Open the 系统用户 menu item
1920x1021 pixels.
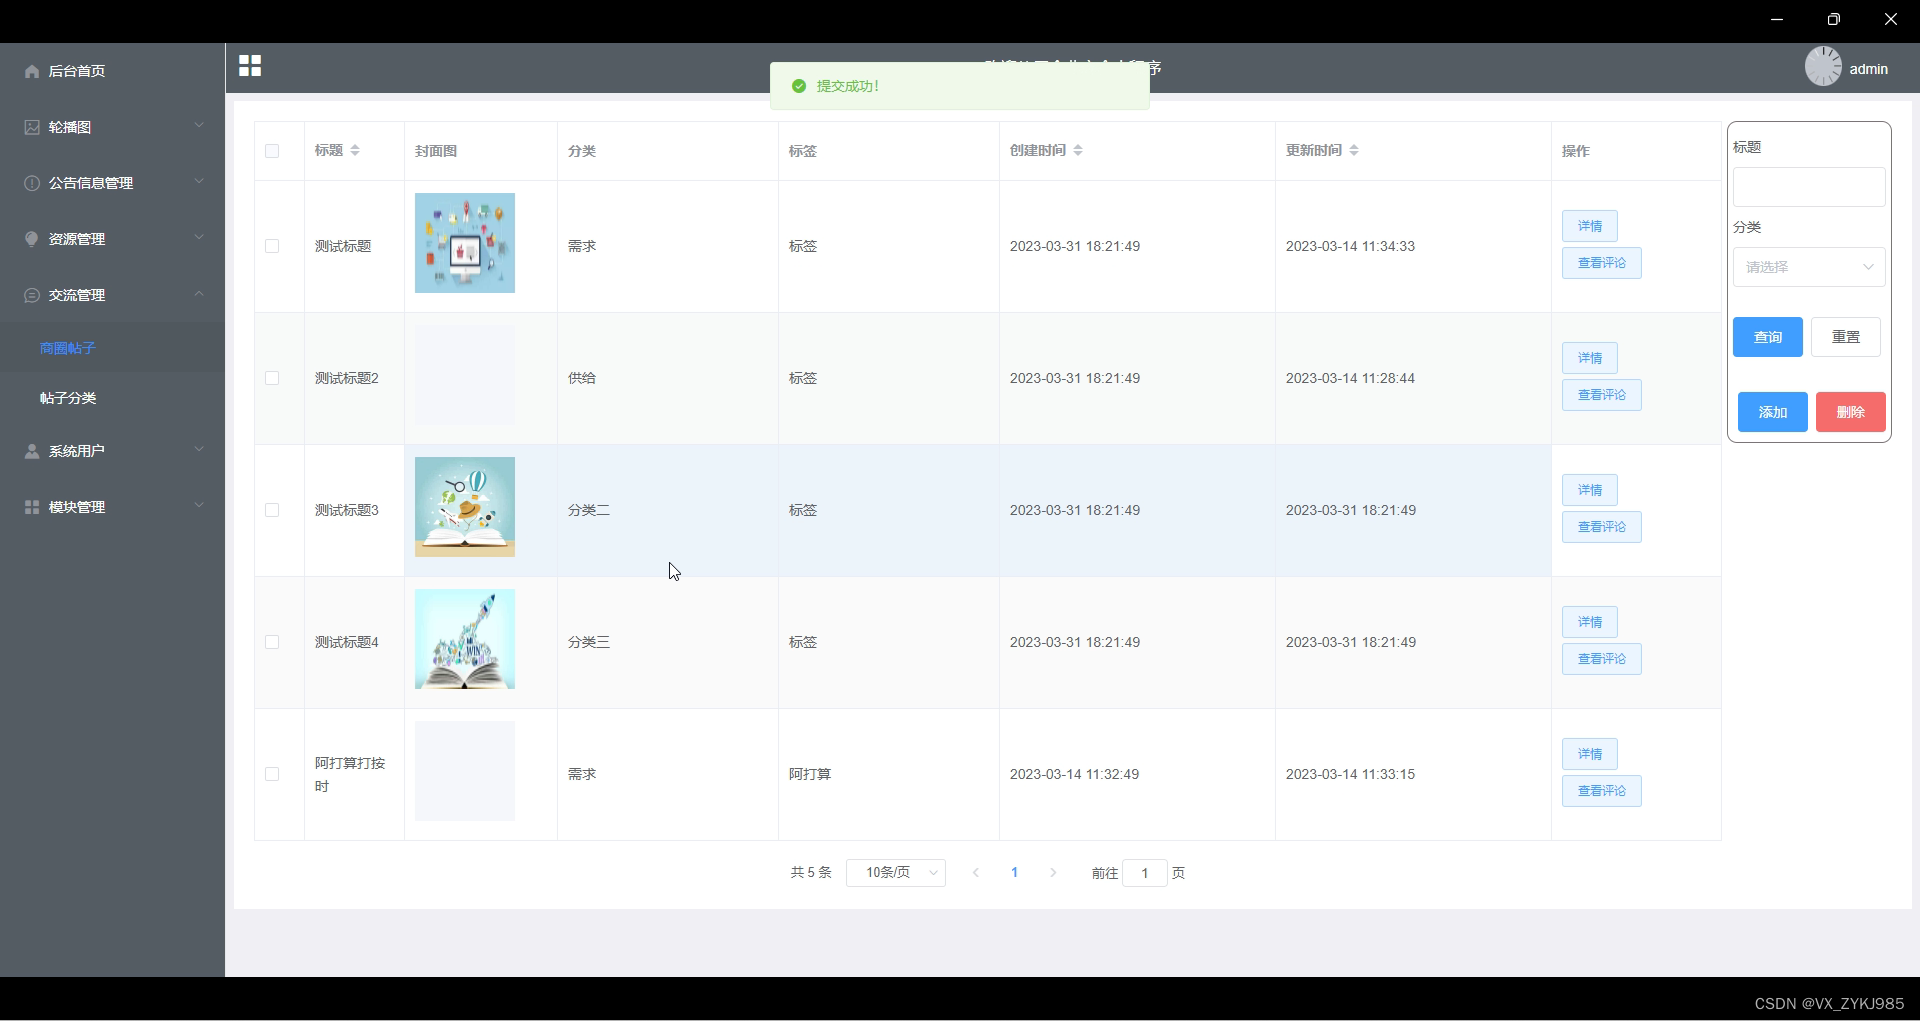pyautogui.click(x=112, y=451)
